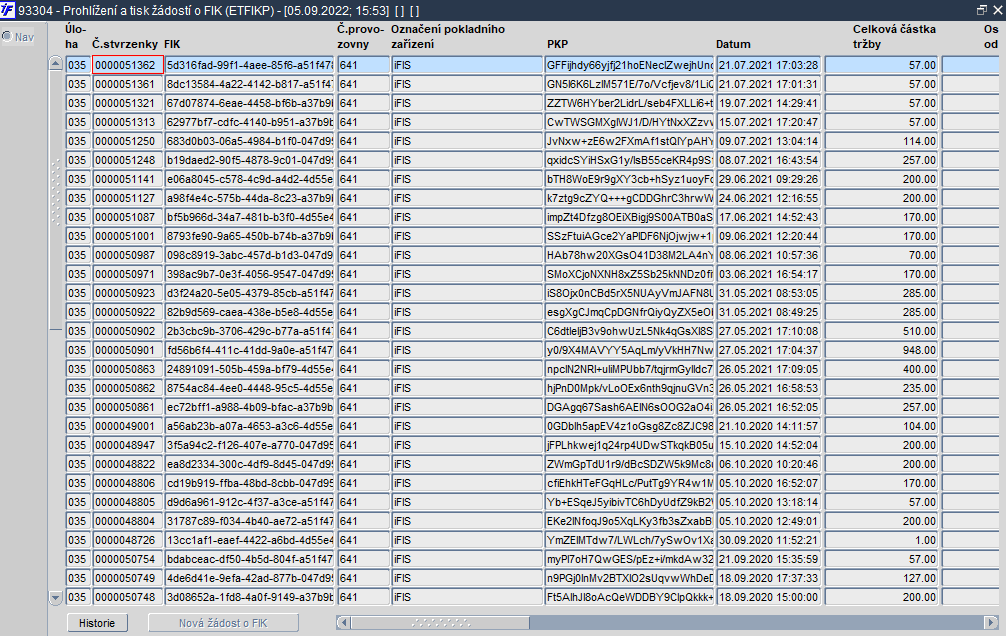Select receipt number 0000051087 cell

128,217
